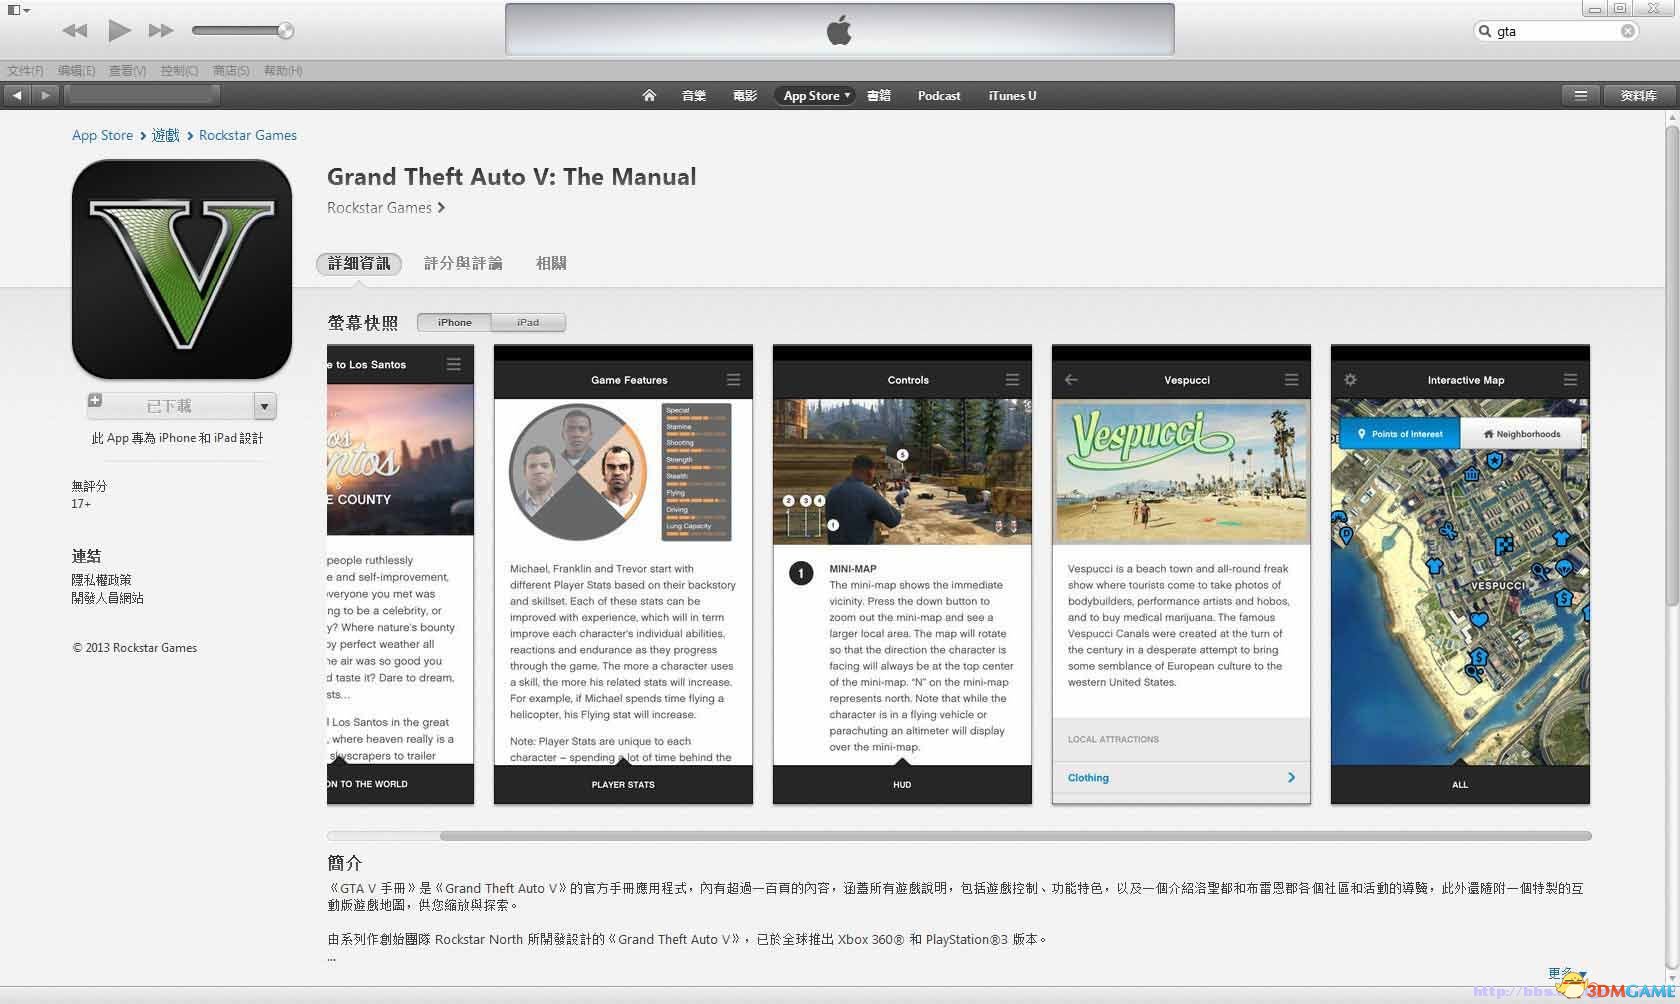Click hamburger icon in Vespucci screenshot
The height and width of the screenshot is (1004, 1680).
[x=1291, y=380]
